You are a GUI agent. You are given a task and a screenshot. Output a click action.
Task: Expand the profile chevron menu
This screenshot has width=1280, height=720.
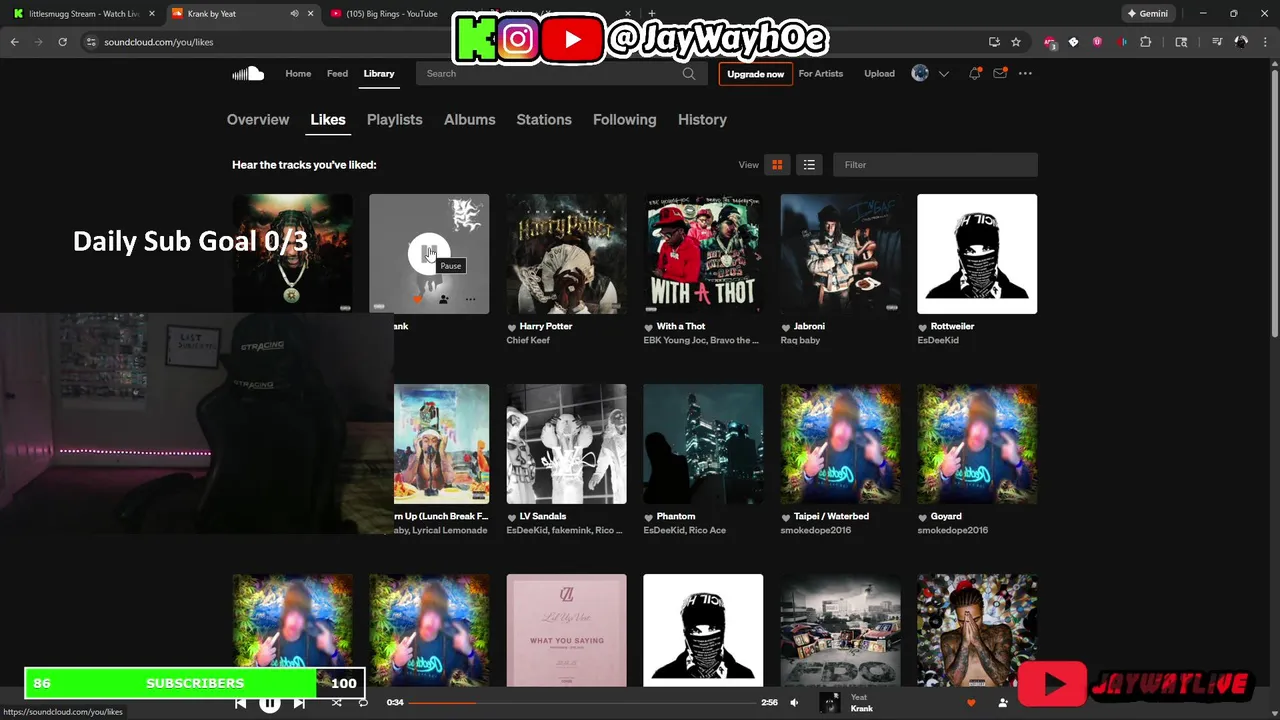tap(943, 74)
